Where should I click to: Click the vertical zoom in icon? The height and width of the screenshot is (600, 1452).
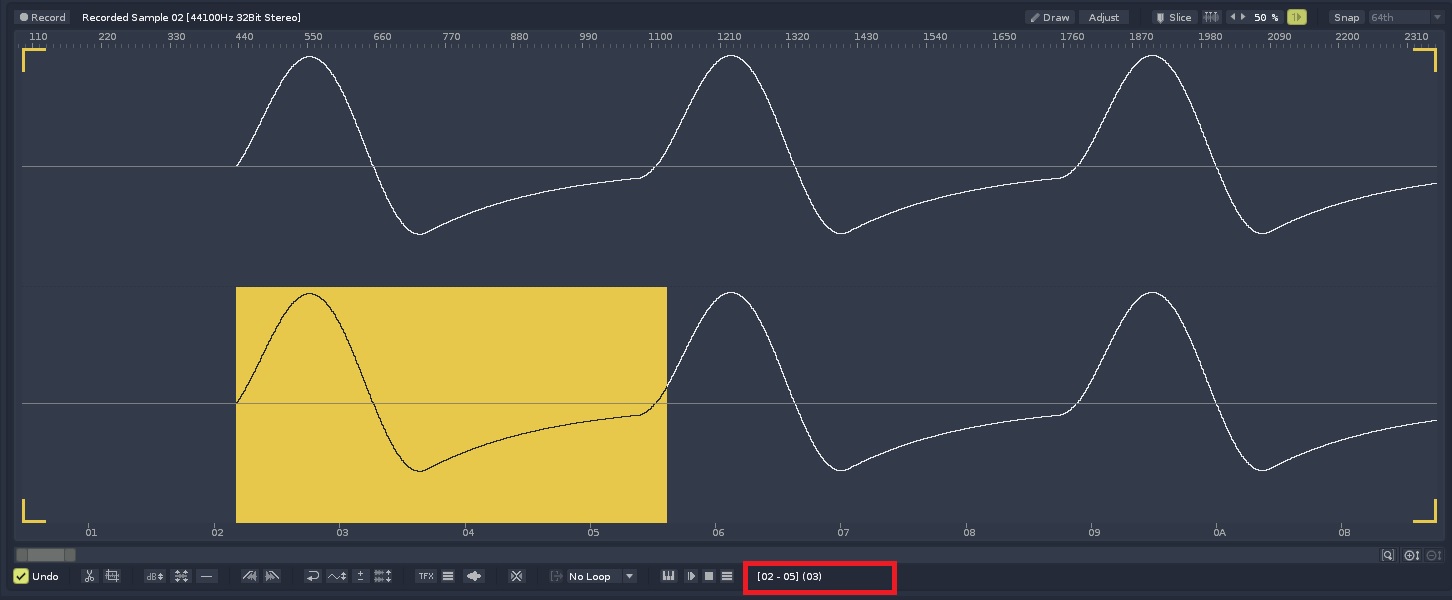[1411, 555]
